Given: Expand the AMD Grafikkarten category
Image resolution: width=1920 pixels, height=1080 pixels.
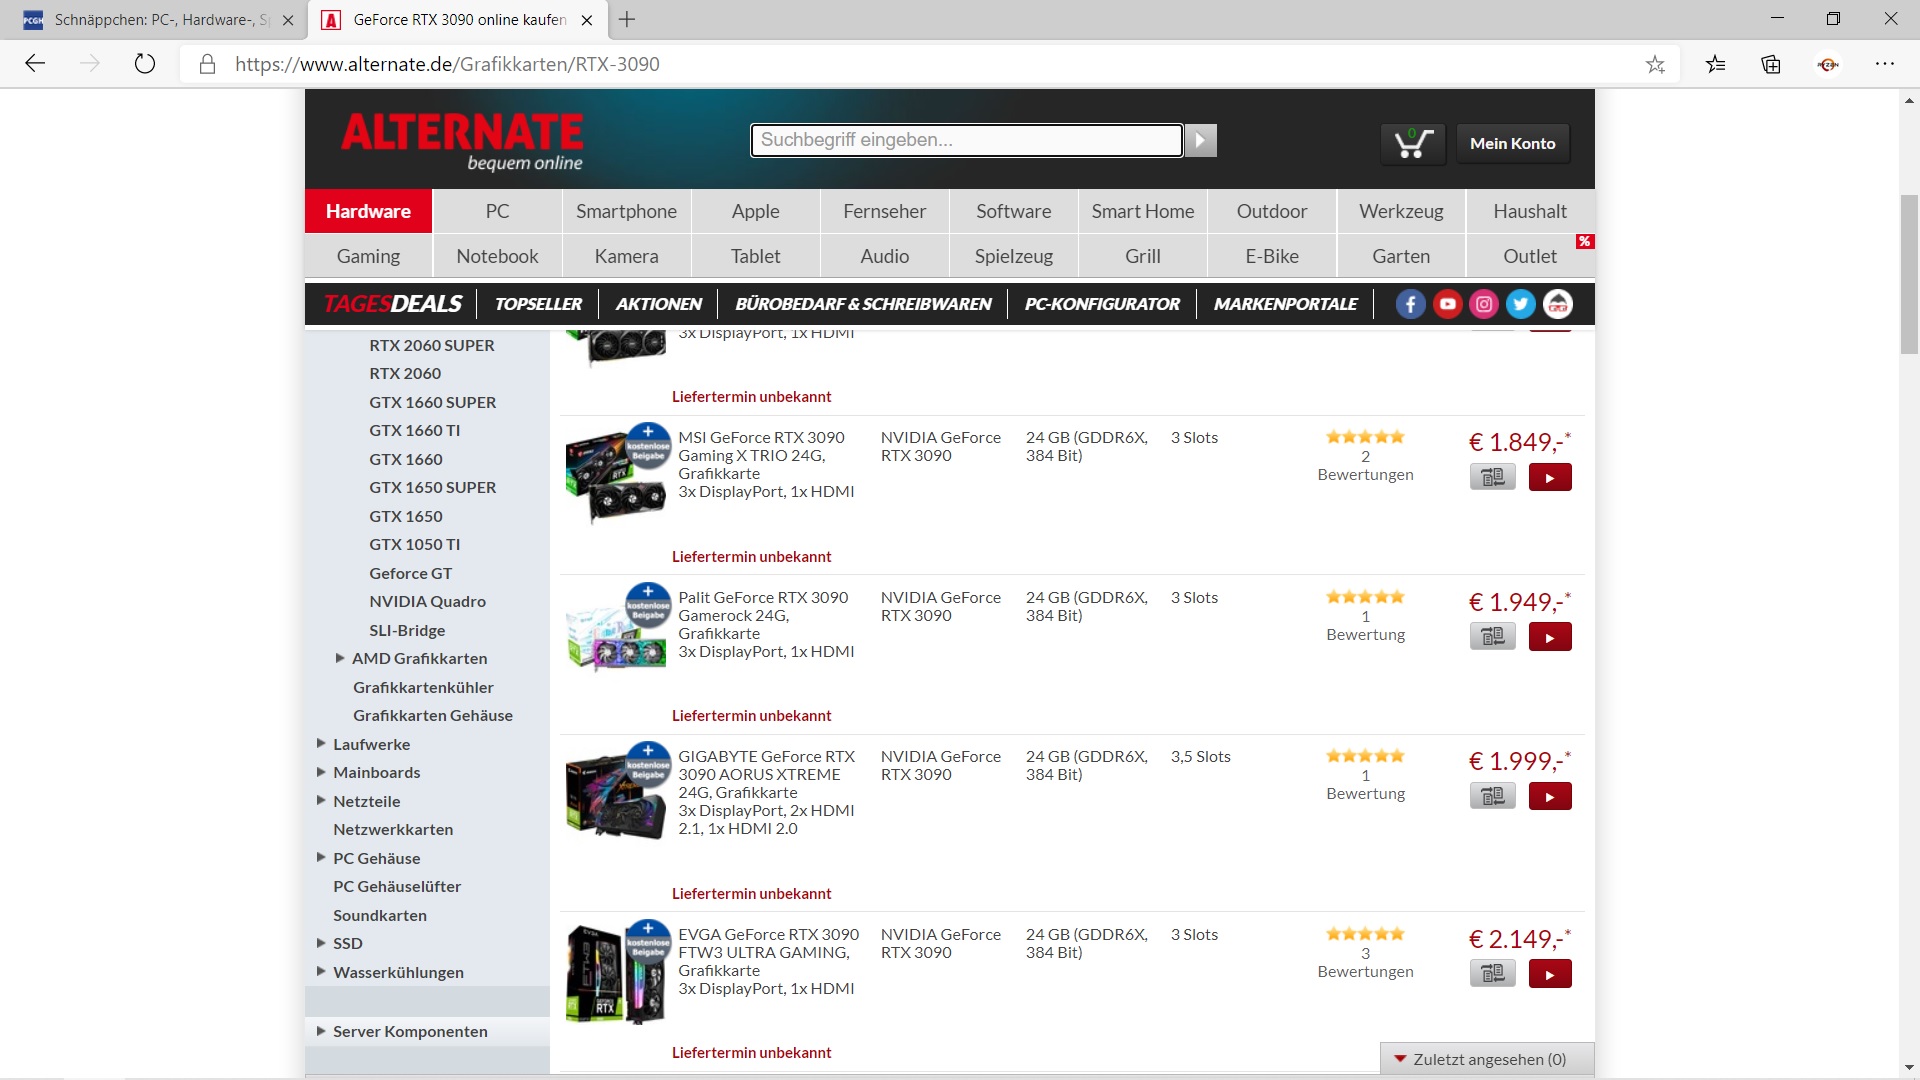Looking at the screenshot, I should click(x=340, y=658).
